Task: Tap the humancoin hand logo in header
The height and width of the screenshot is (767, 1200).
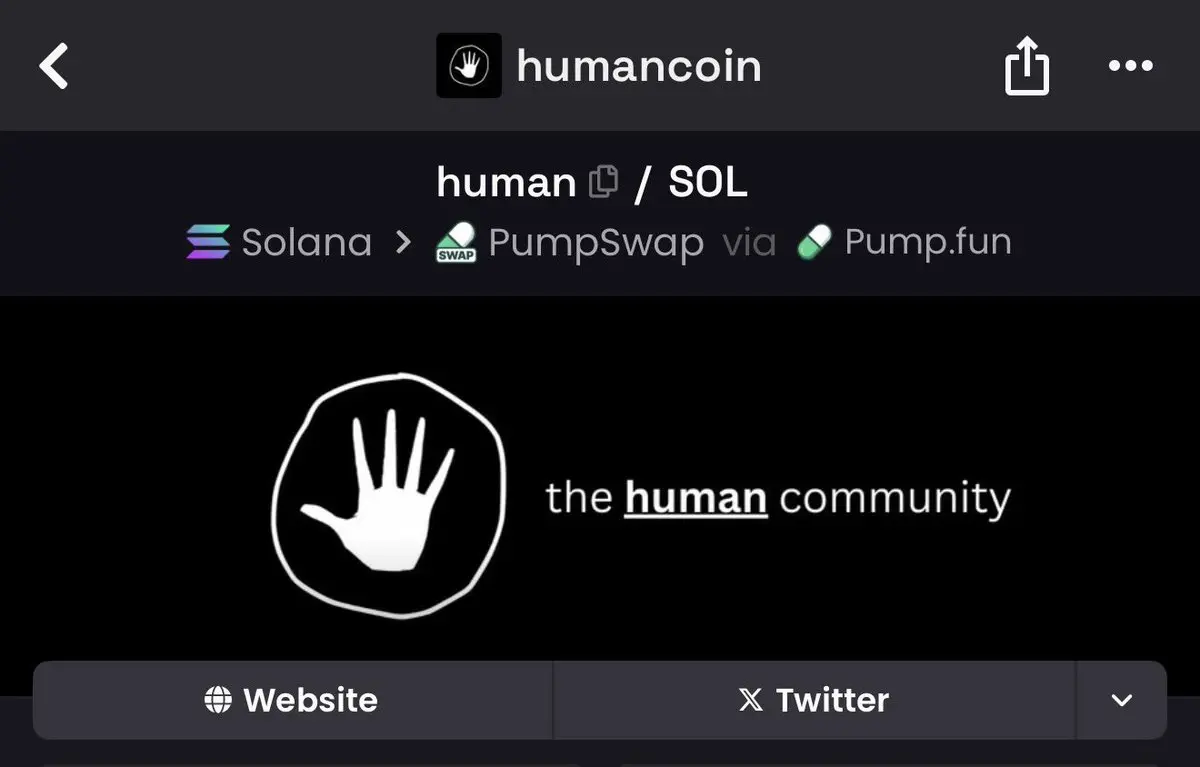Action: [x=469, y=66]
